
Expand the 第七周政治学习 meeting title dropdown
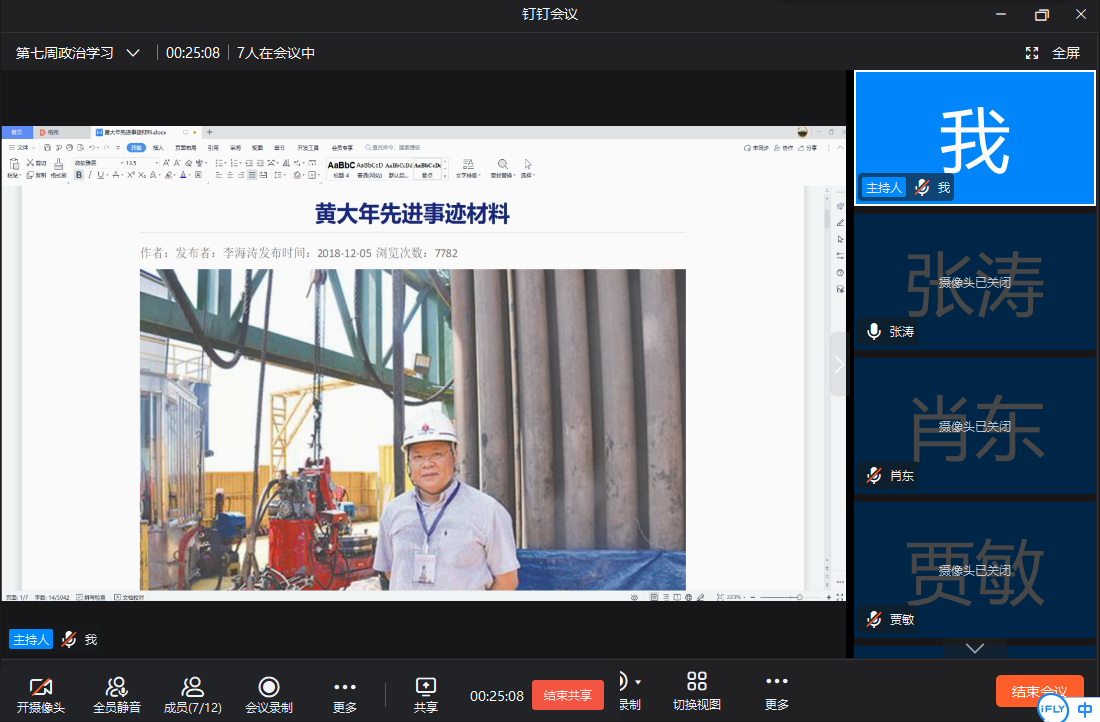point(133,53)
